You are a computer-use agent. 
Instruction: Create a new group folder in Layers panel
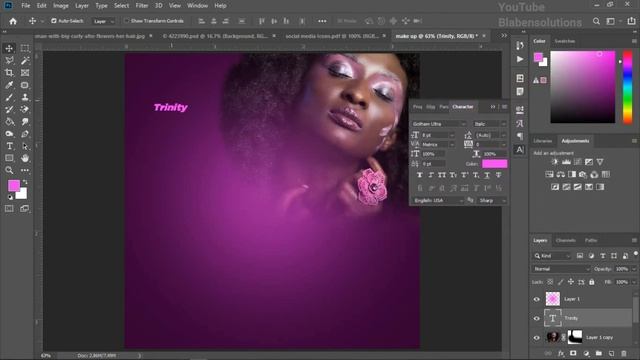tap(599, 353)
